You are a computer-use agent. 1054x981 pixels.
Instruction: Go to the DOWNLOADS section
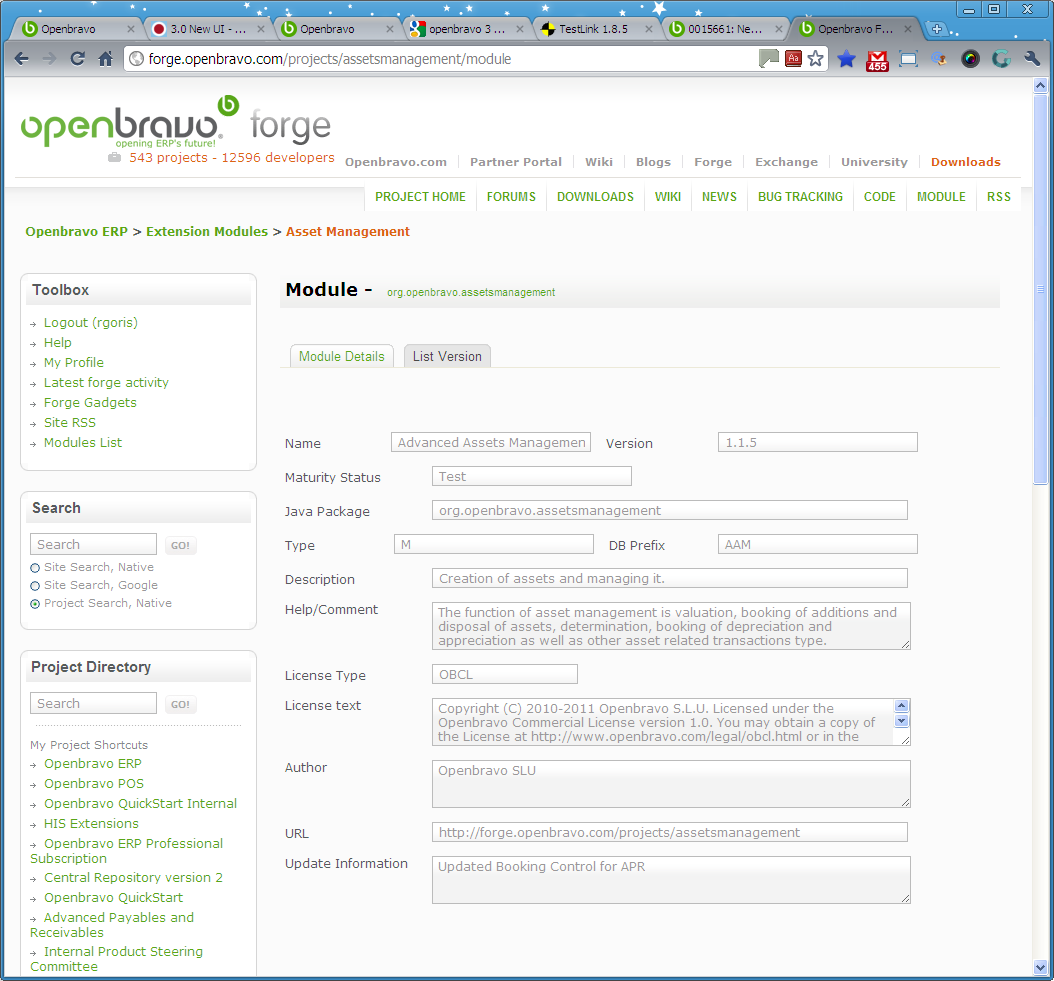(595, 196)
